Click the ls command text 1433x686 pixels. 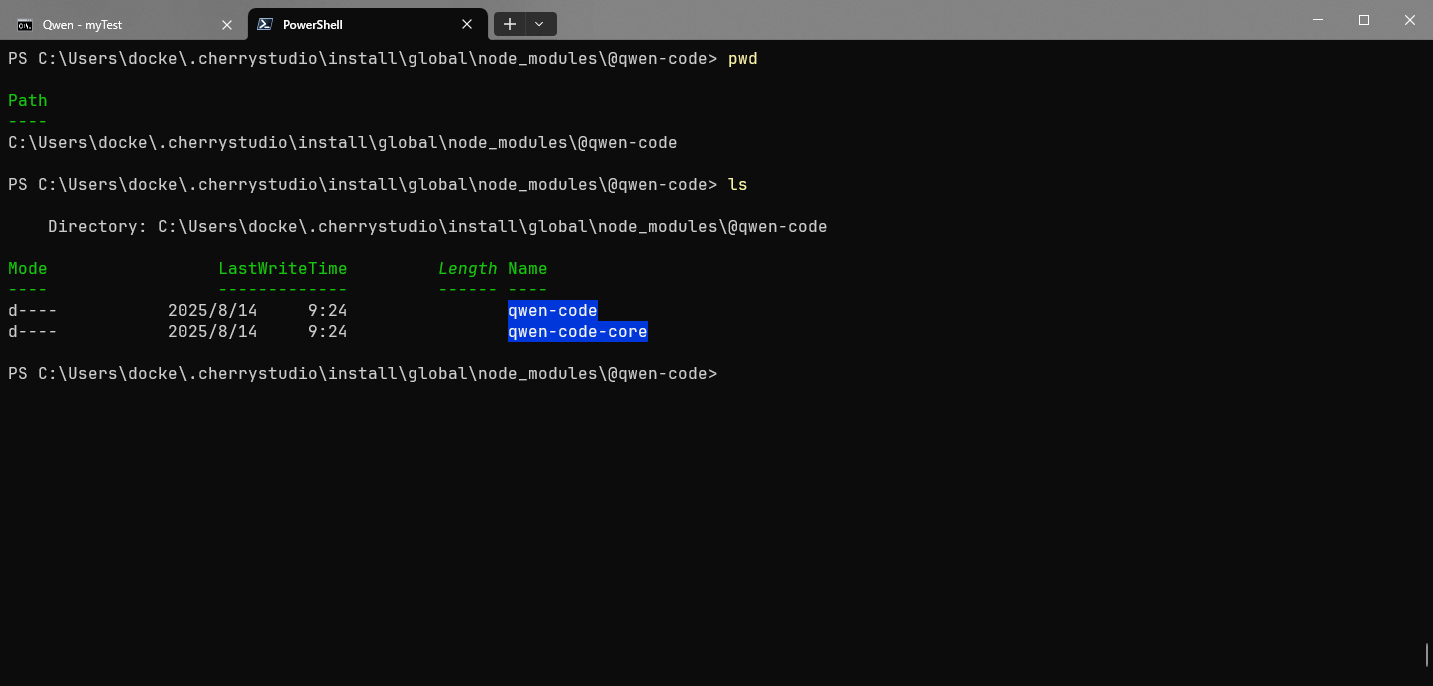[x=738, y=185]
